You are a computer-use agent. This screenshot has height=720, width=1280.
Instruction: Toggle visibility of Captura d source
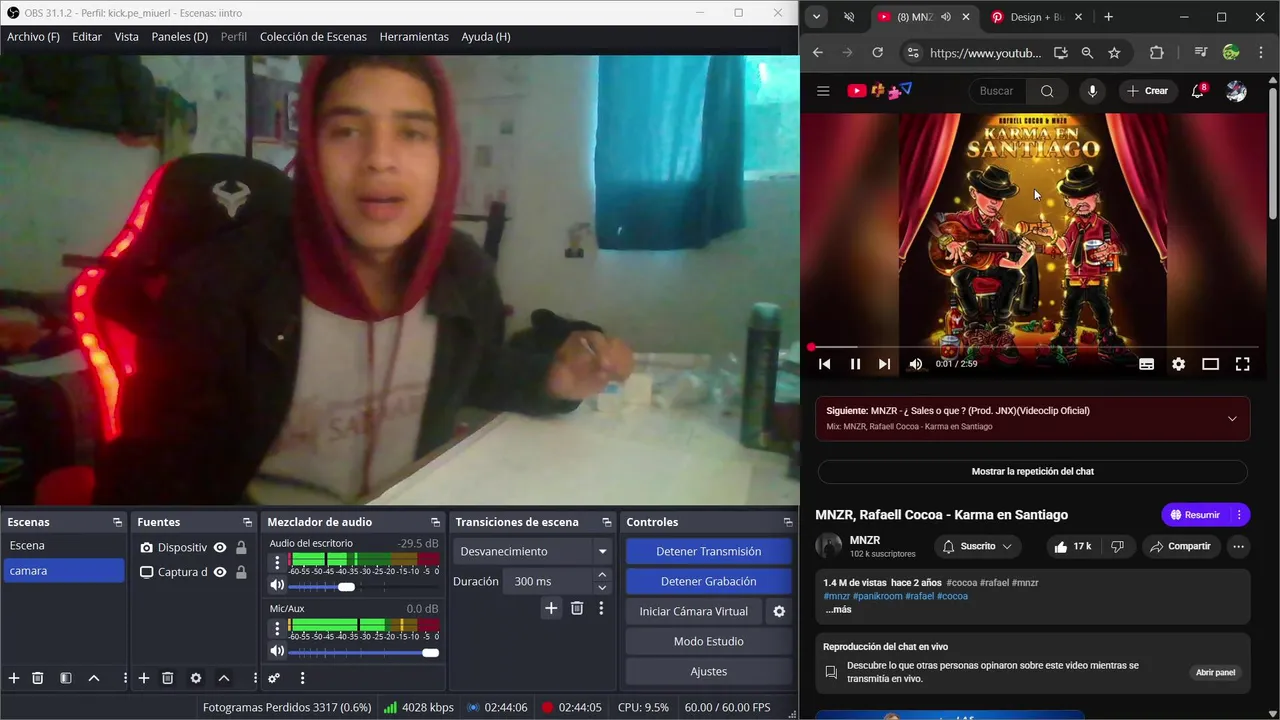(x=220, y=573)
